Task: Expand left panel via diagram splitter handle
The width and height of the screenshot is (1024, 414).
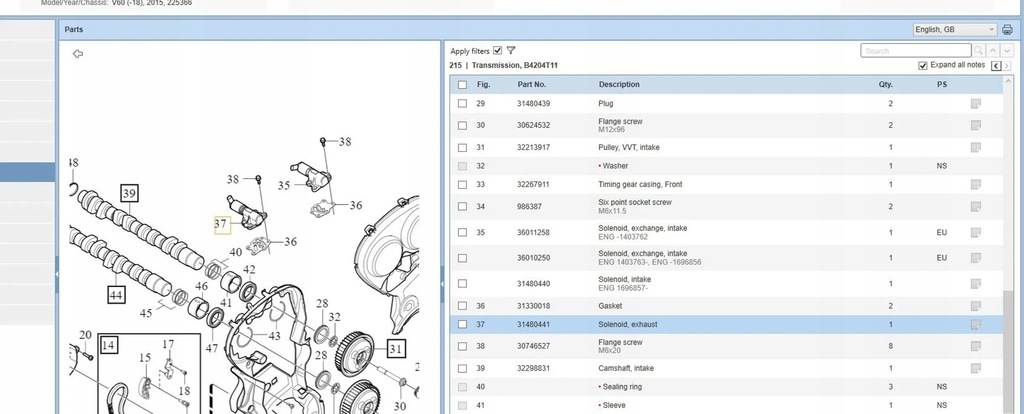Action: (x=57, y=274)
